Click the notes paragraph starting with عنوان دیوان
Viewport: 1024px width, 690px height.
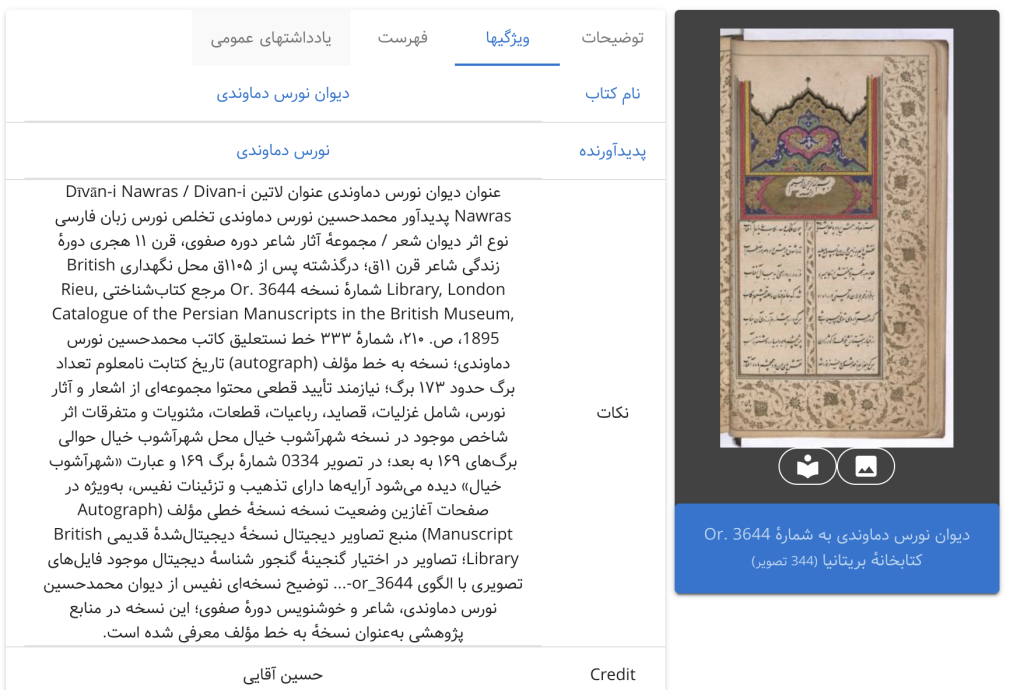[283, 413]
